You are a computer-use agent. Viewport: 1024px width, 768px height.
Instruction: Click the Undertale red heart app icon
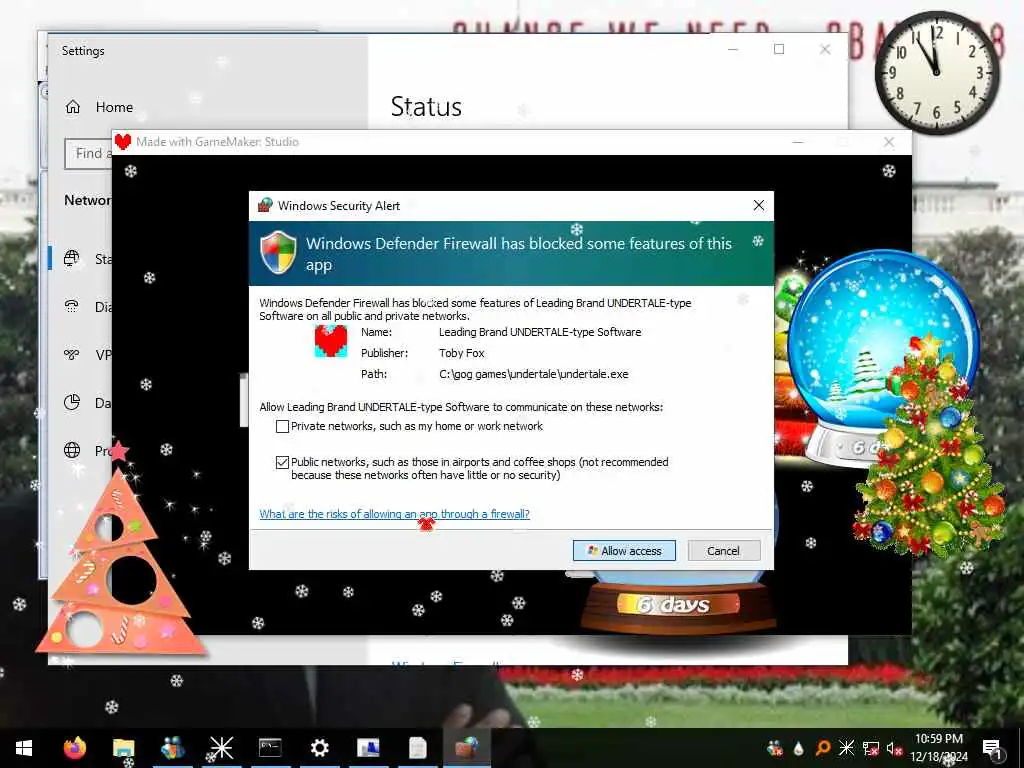point(331,341)
